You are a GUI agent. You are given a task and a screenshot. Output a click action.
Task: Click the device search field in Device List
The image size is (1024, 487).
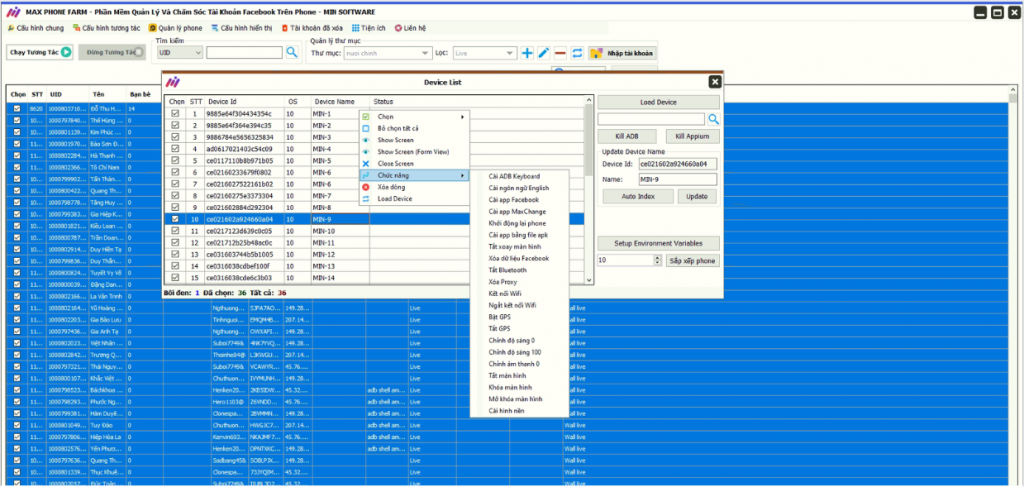[651, 119]
